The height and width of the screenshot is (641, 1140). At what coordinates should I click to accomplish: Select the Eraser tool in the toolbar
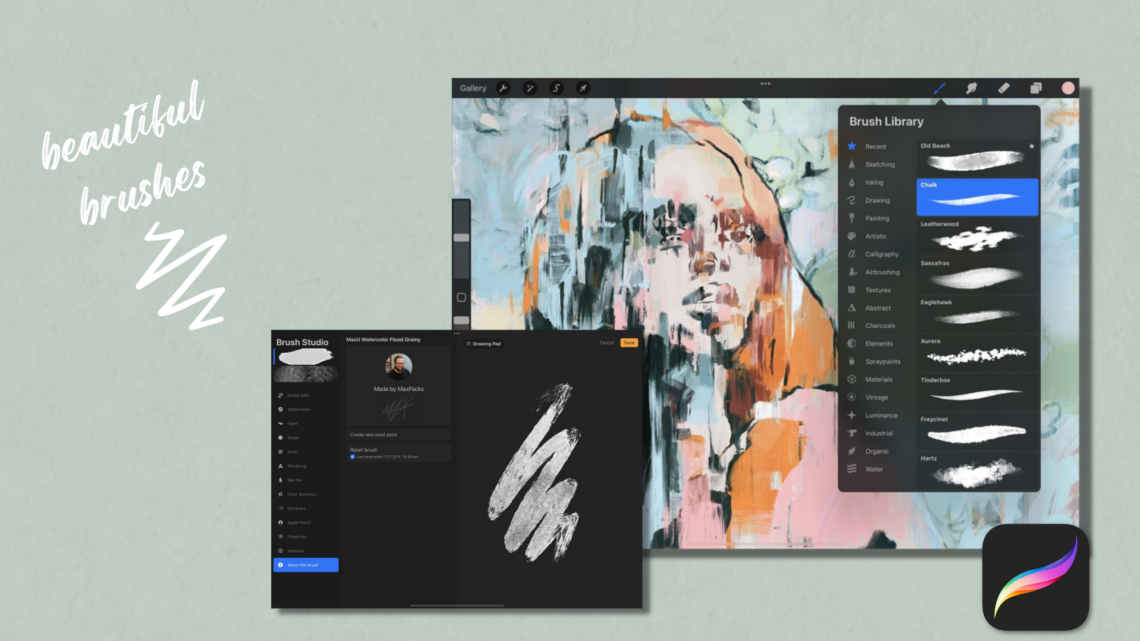1003,88
